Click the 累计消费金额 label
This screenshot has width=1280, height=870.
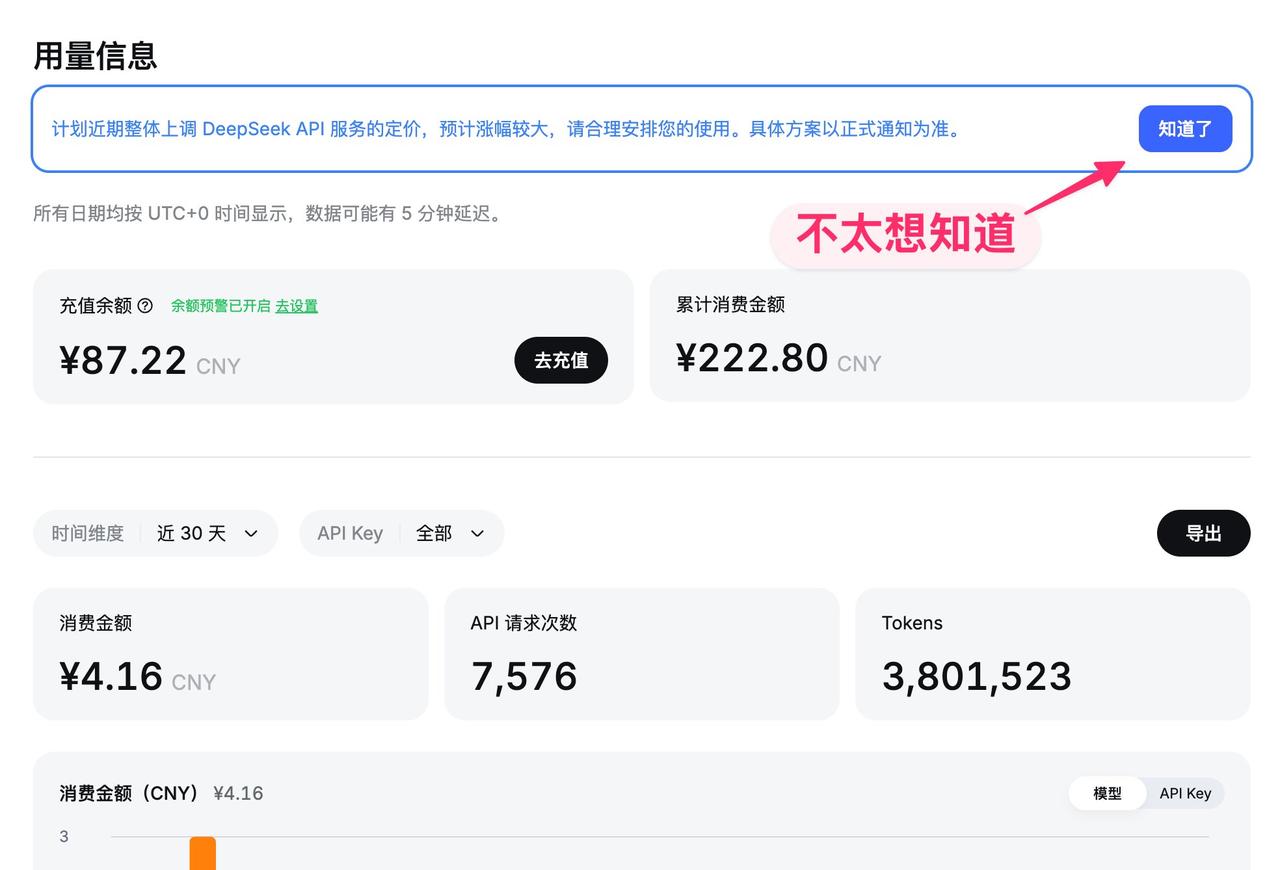[x=730, y=305]
